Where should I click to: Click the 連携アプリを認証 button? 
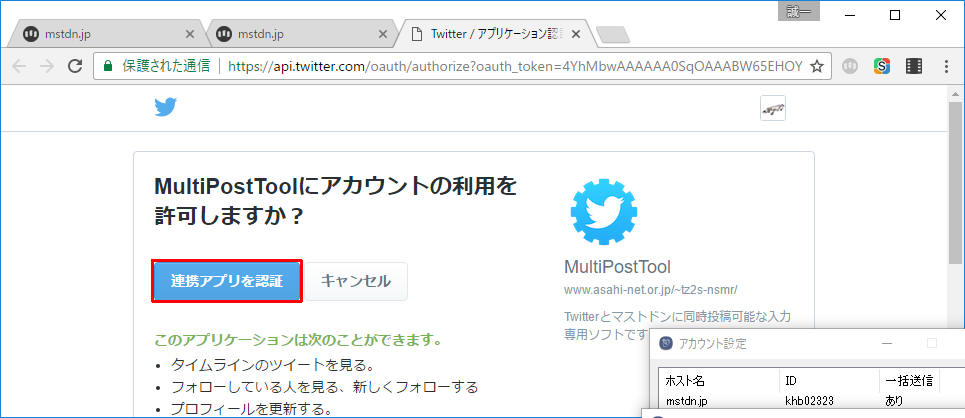pyautogui.click(x=227, y=281)
